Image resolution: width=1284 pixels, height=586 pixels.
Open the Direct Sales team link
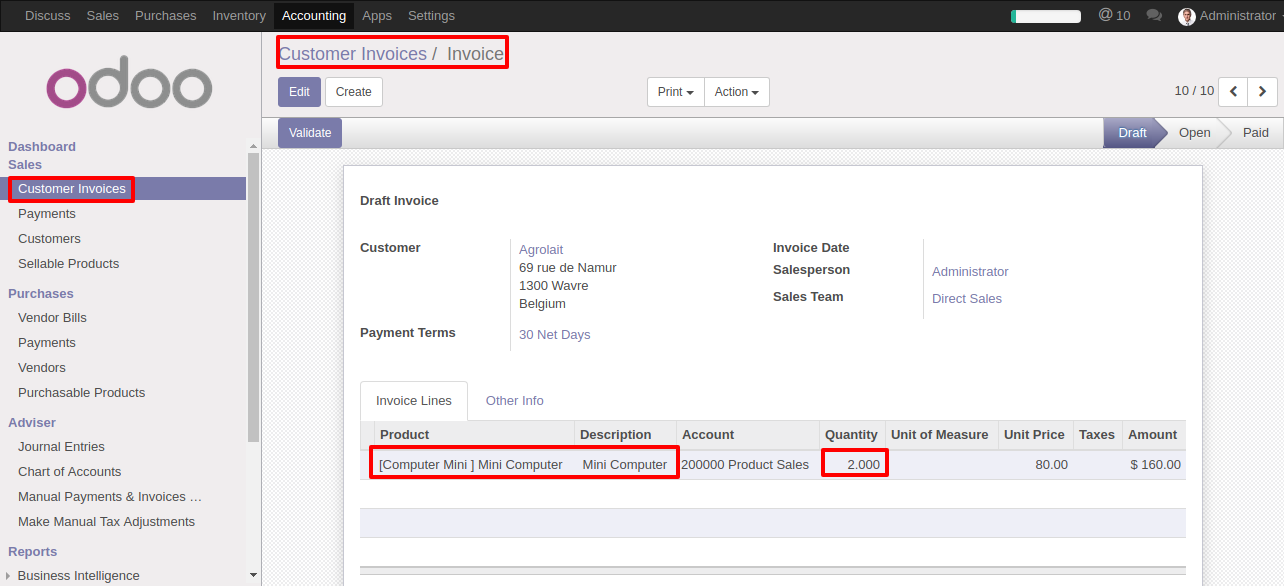click(x=967, y=299)
